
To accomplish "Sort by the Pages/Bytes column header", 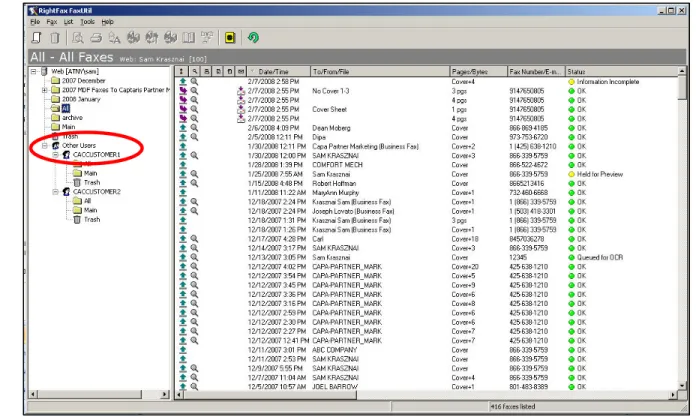I will 478,71.
